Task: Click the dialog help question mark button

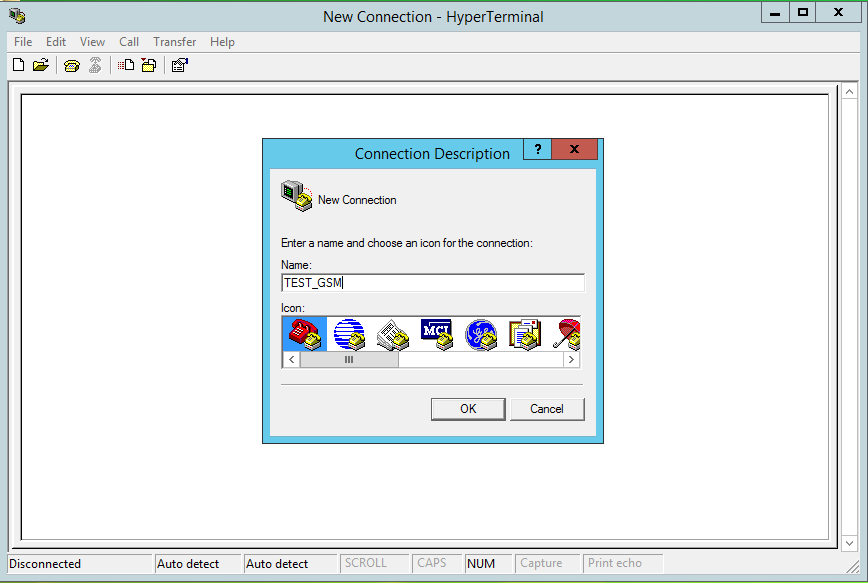Action: pos(537,149)
